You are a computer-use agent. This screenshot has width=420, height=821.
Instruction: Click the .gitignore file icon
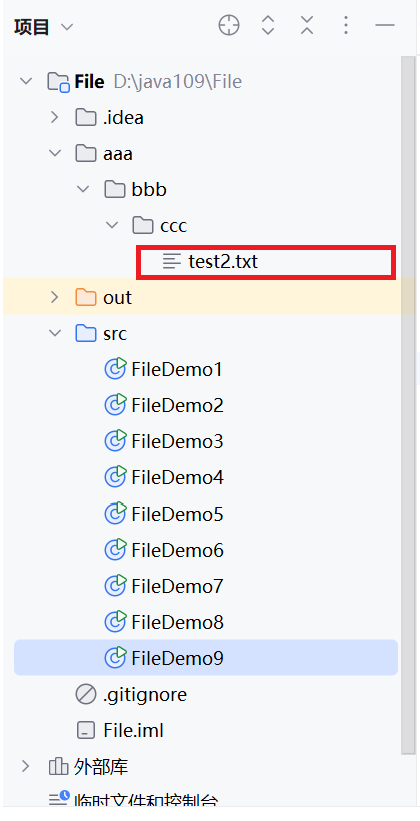[86, 694]
